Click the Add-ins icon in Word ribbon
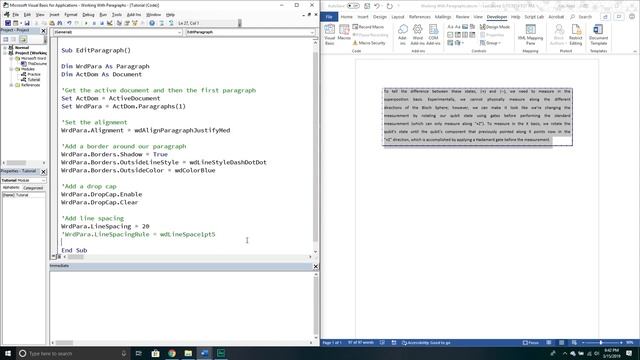 point(403,35)
